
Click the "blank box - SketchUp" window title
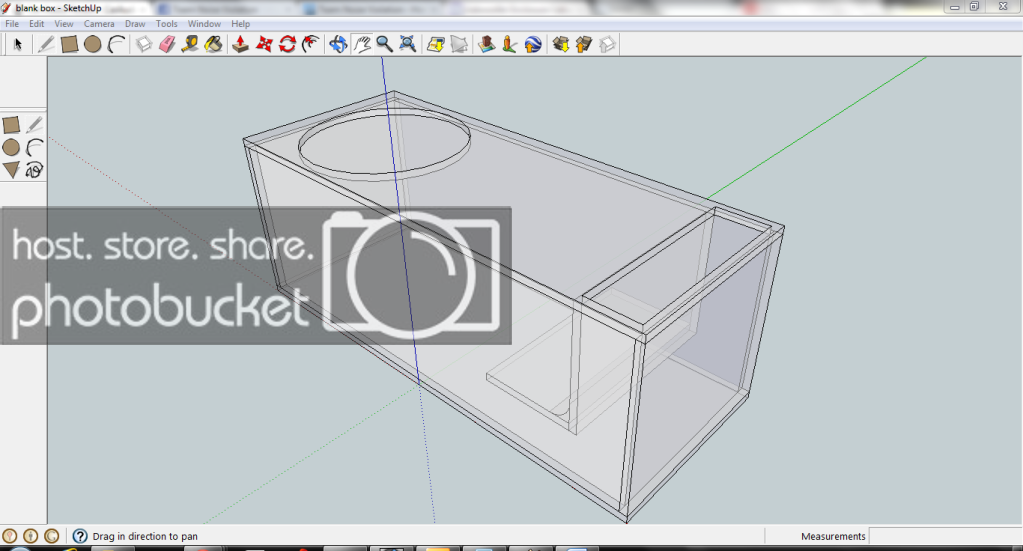pyautogui.click(x=58, y=8)
